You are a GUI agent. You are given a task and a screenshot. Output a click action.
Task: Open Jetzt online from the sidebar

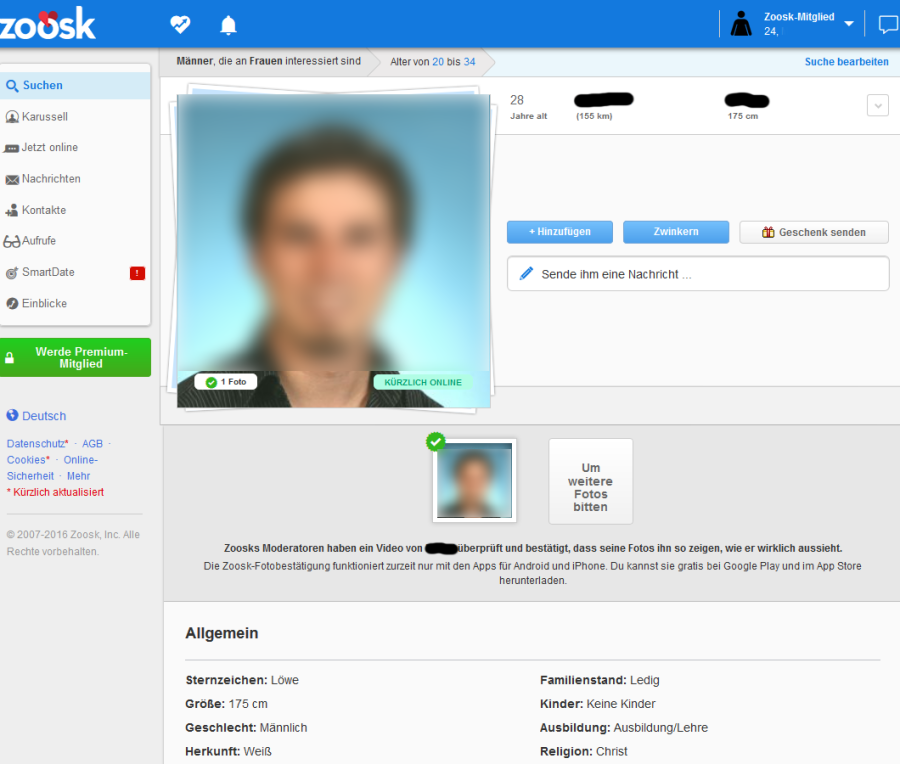48,147
